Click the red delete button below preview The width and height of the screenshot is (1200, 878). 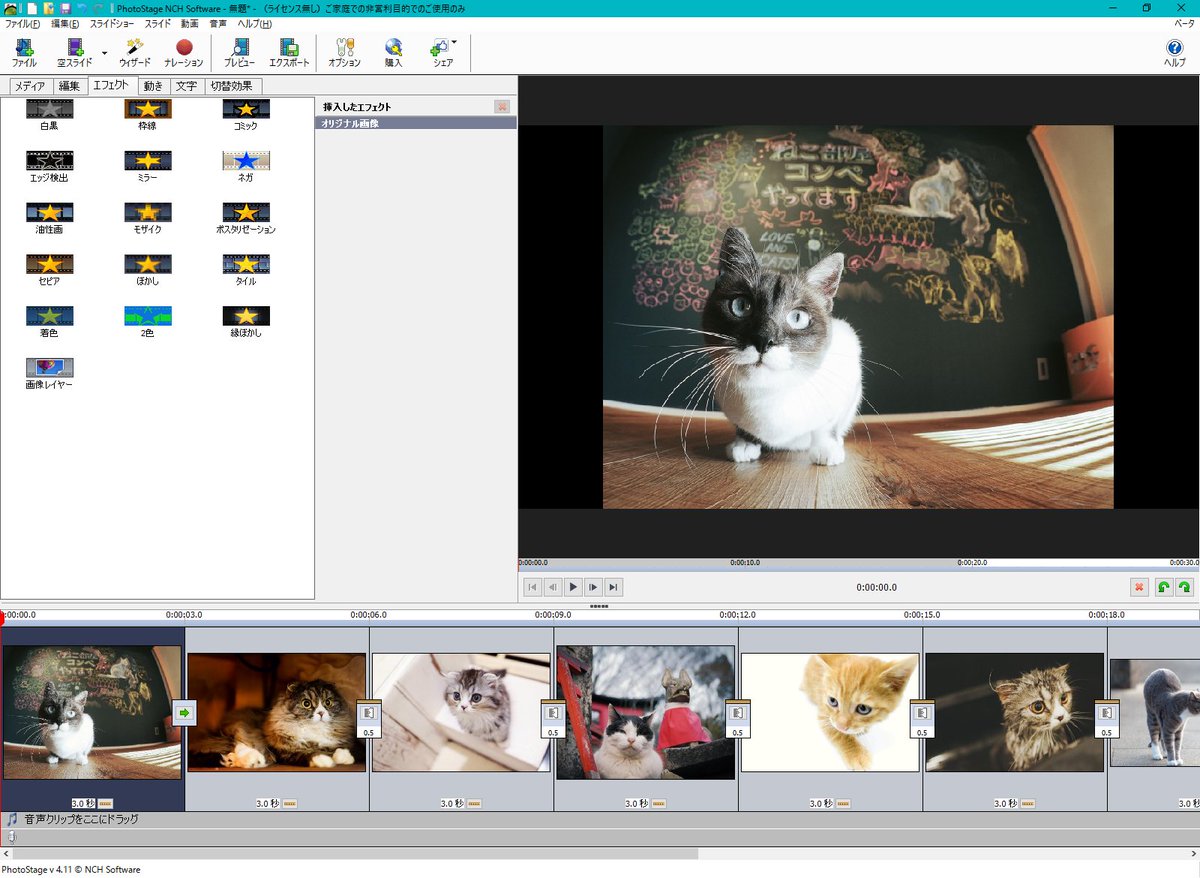pyautogui.click(x=1139, y=587)
